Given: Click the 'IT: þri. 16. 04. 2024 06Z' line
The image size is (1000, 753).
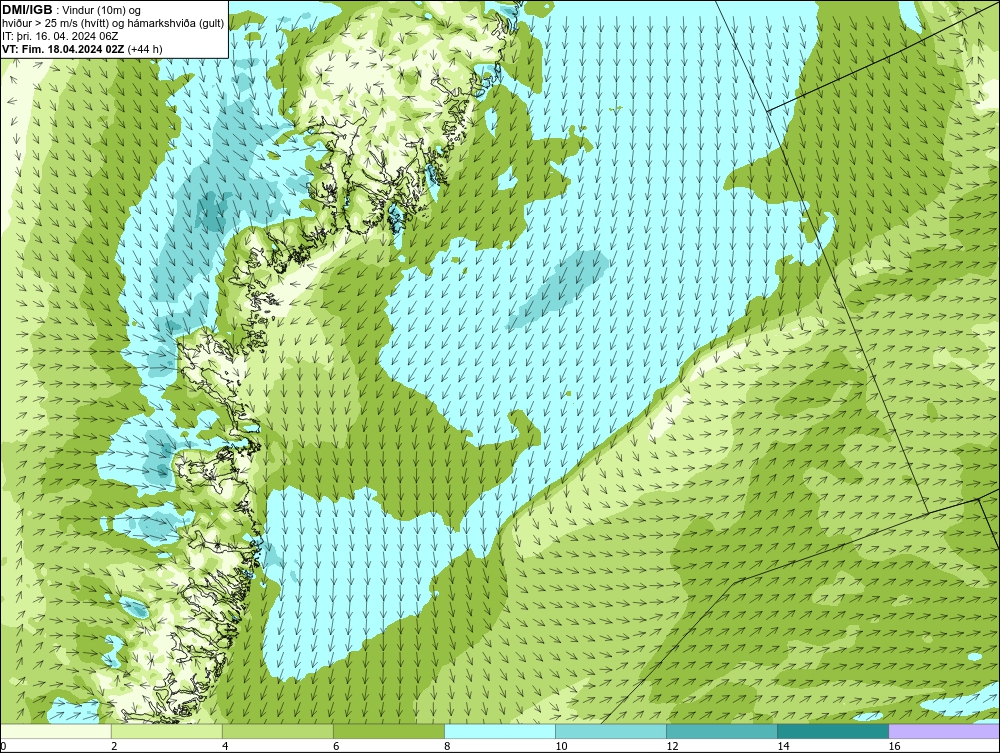Looking at the screenshot, I should pyautogui.click(x=60, y=36).
